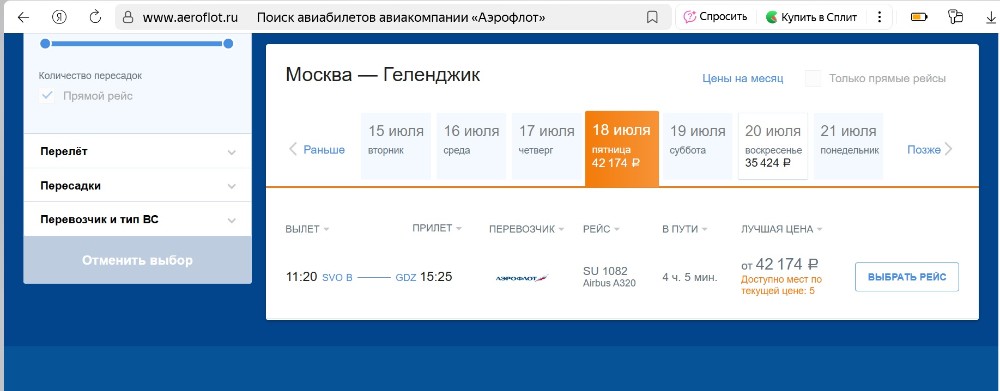
Task: Open the Yandex home button
Action: pos(60,17)
